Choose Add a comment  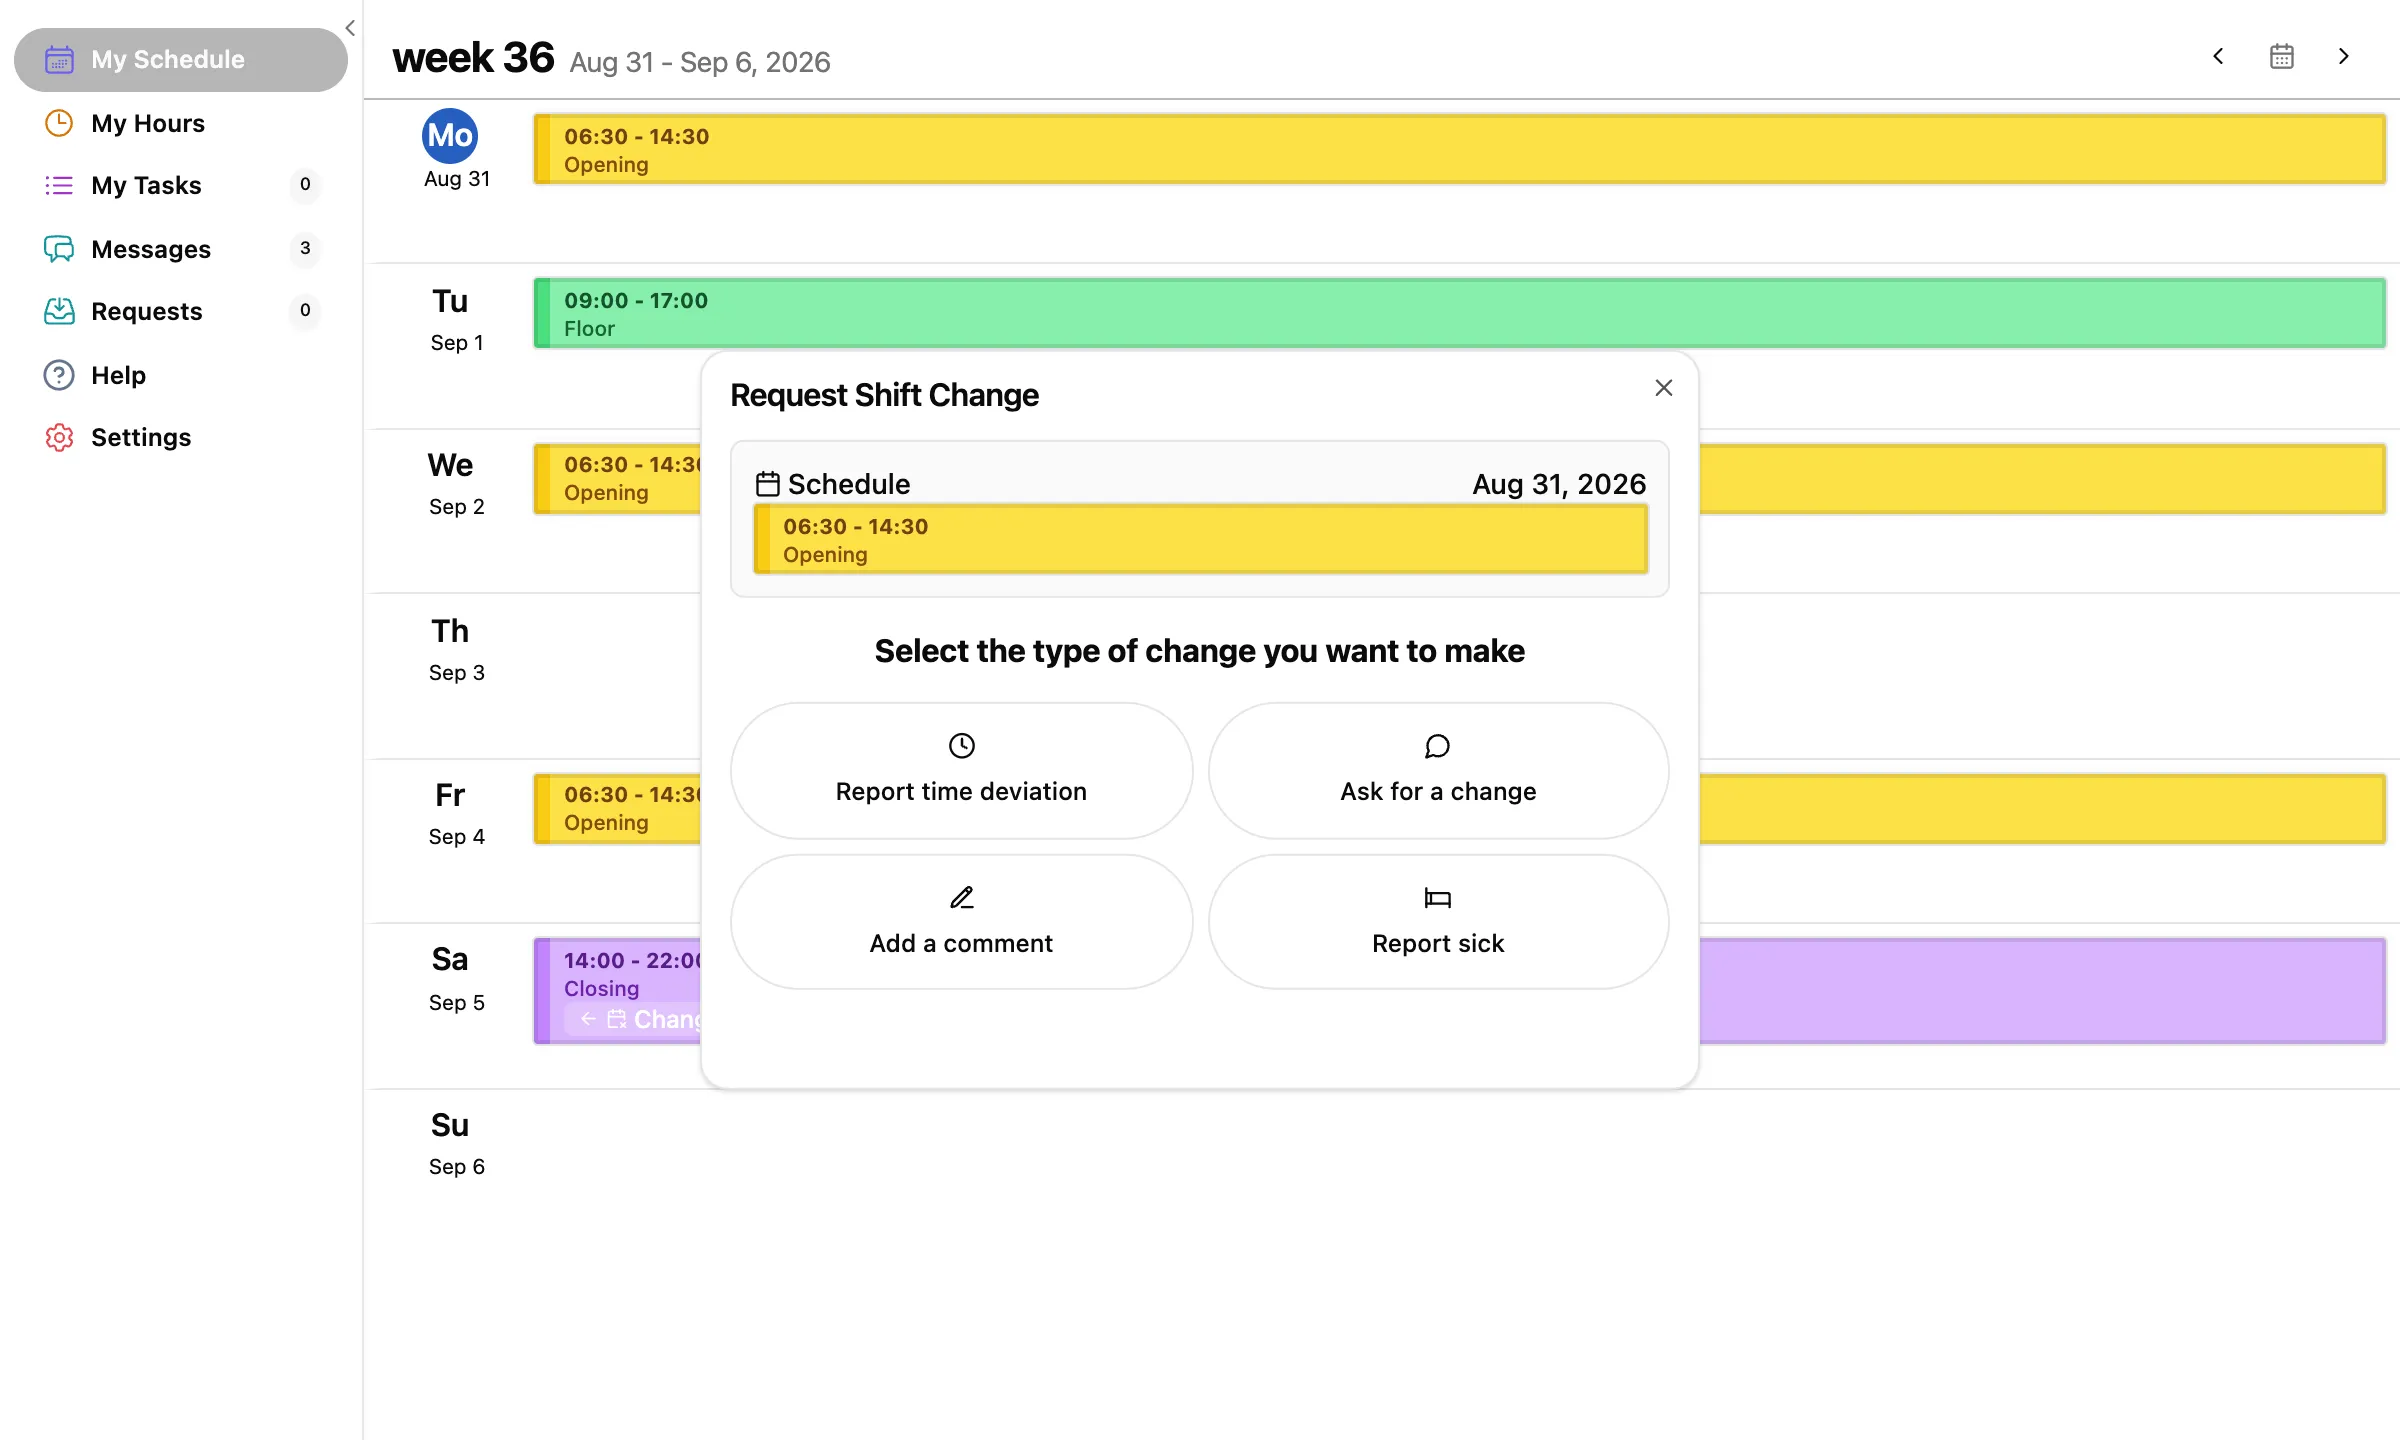(961, 922)
